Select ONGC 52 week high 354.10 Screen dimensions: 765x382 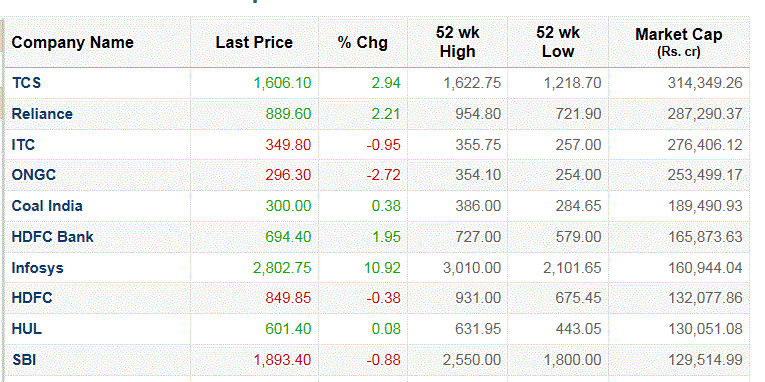click(478, 175)
